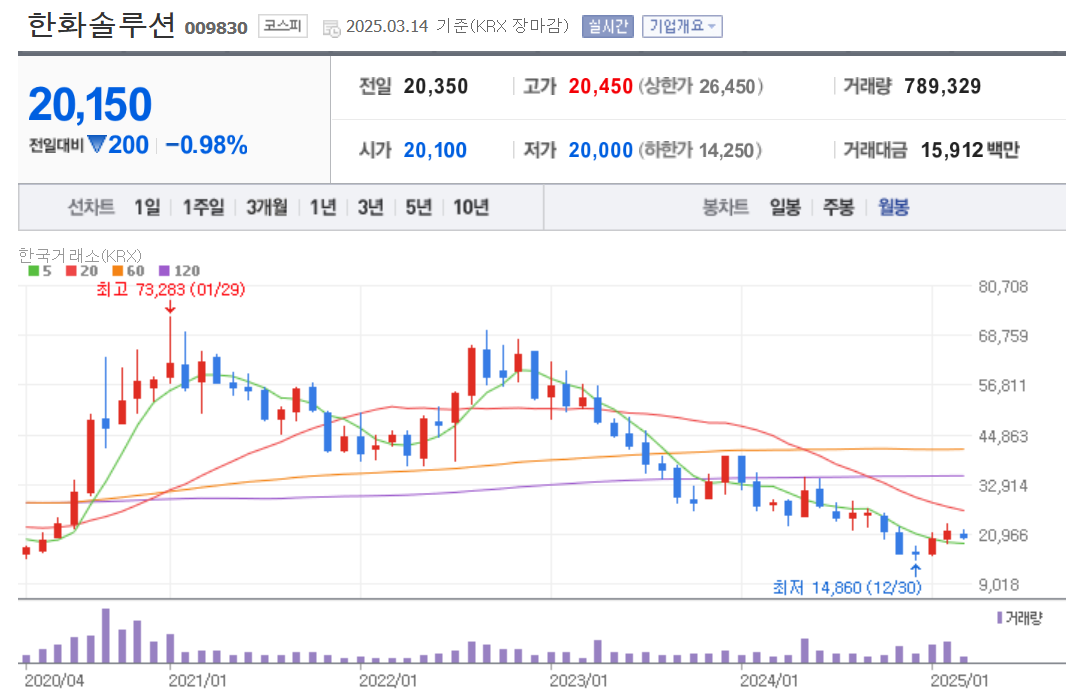Open the 기업개요 dropdown
Image resolution: width=1066 pixels, height=698 pixels.
[682, 27]
